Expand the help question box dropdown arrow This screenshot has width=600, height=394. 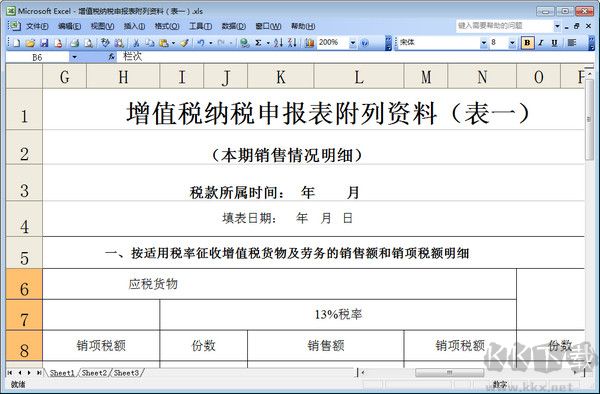click(x=557, y=26)
